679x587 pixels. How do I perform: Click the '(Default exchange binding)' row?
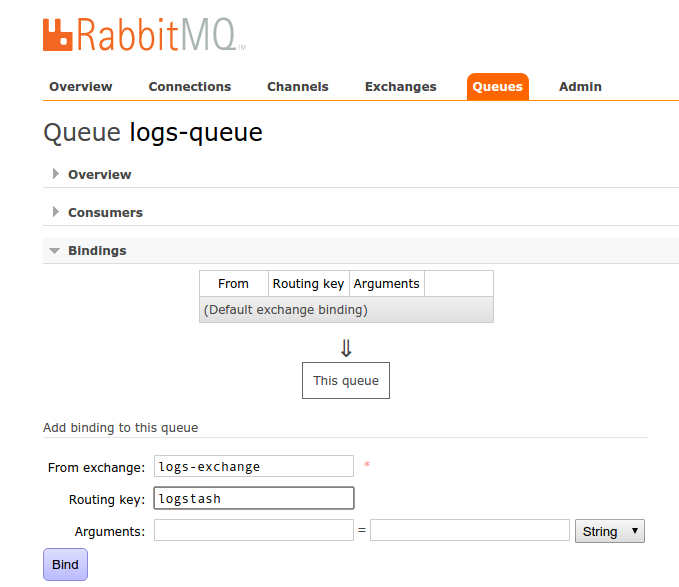pyautogui.click(x=346, y=310)
